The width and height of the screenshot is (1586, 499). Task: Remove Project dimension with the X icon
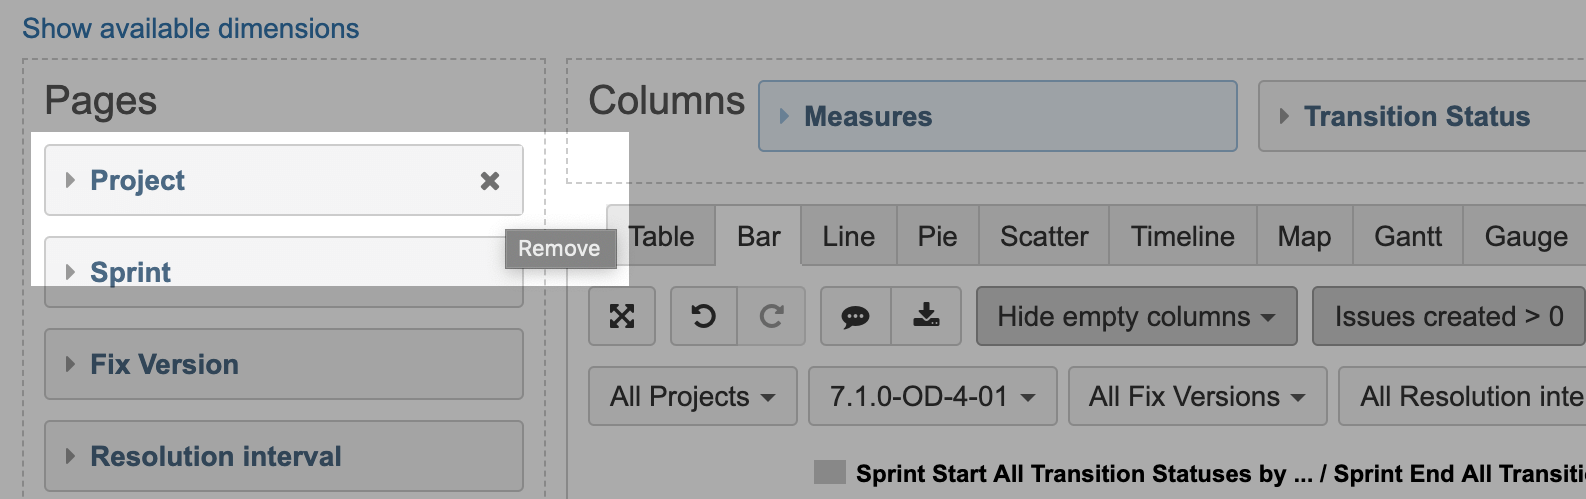(x=490, y=181)
